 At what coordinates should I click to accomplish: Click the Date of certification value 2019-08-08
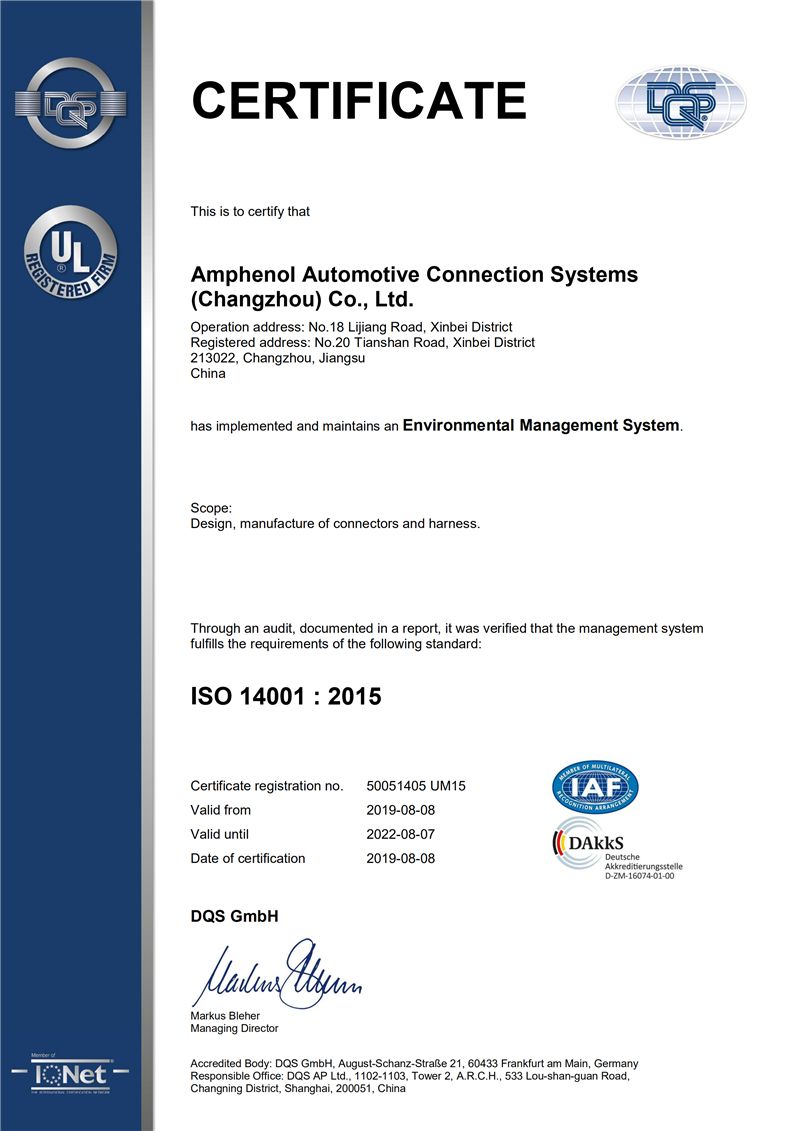coord(400,858)
